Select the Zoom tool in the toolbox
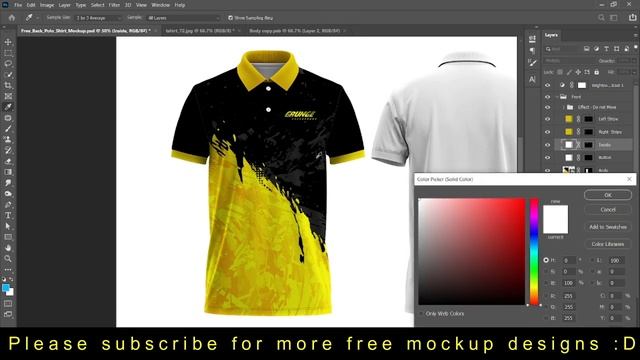The image size is (640, 360). coord(8,258)
